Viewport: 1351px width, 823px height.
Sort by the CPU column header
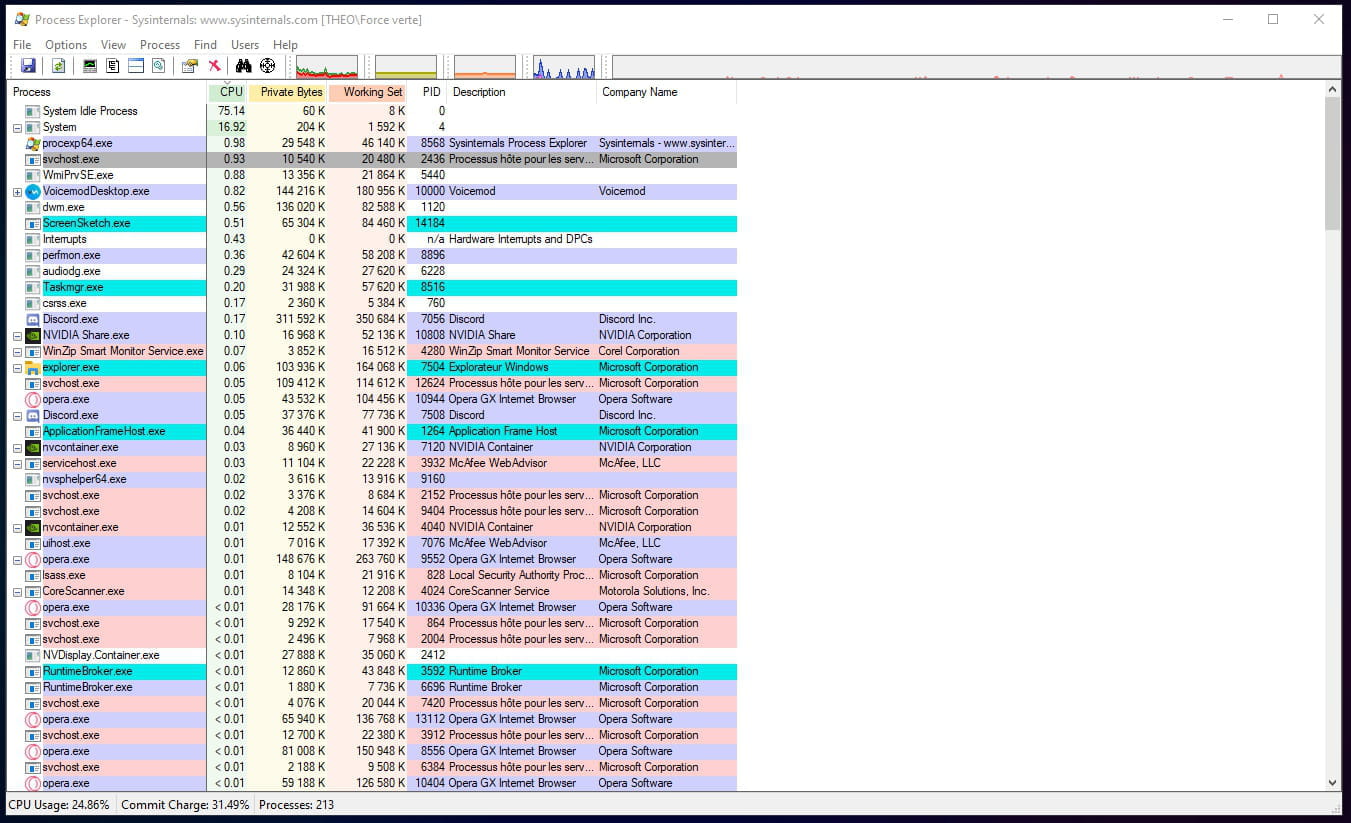coord(227,92)
